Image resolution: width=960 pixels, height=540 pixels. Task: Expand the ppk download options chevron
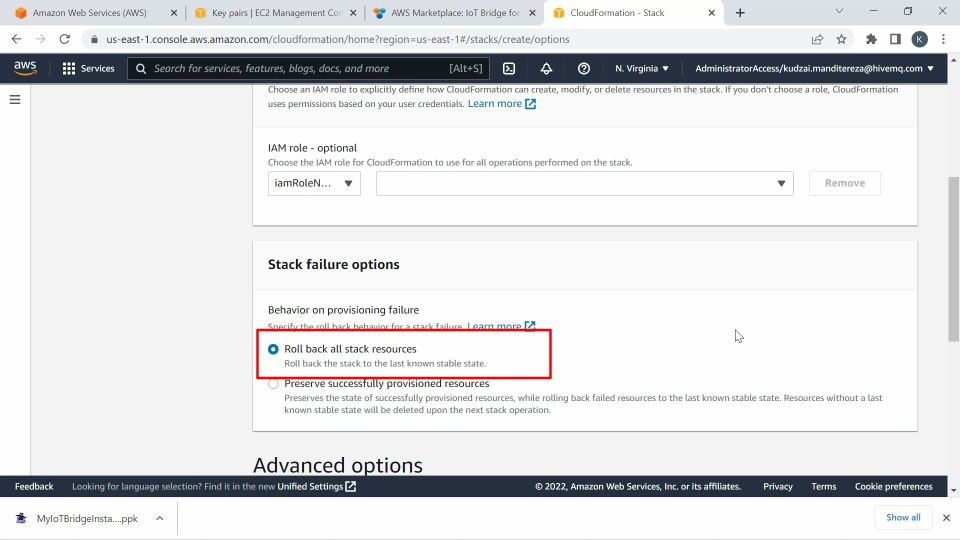[159, 519]
